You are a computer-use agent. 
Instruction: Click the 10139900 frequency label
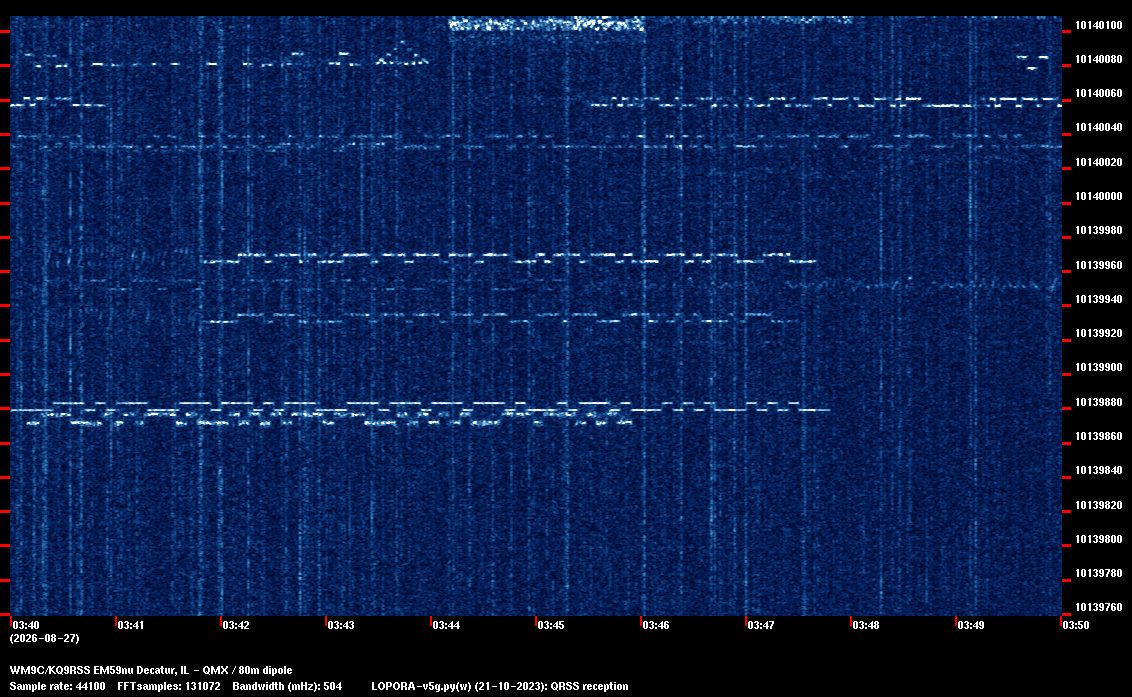tap(1098, 368)
